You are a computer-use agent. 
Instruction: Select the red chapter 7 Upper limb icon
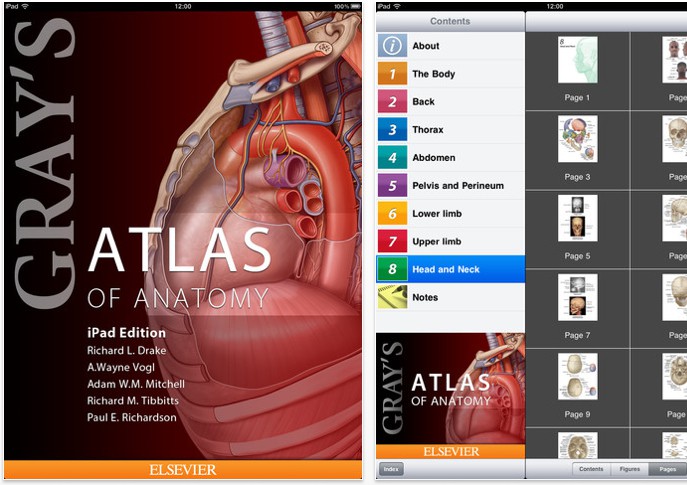click(x=392, y=242)
